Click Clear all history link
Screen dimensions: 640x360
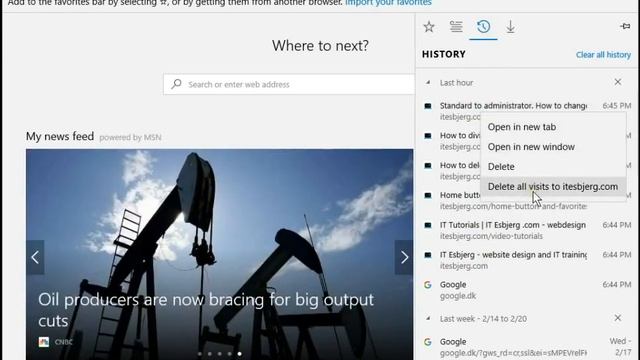point(603,54)
